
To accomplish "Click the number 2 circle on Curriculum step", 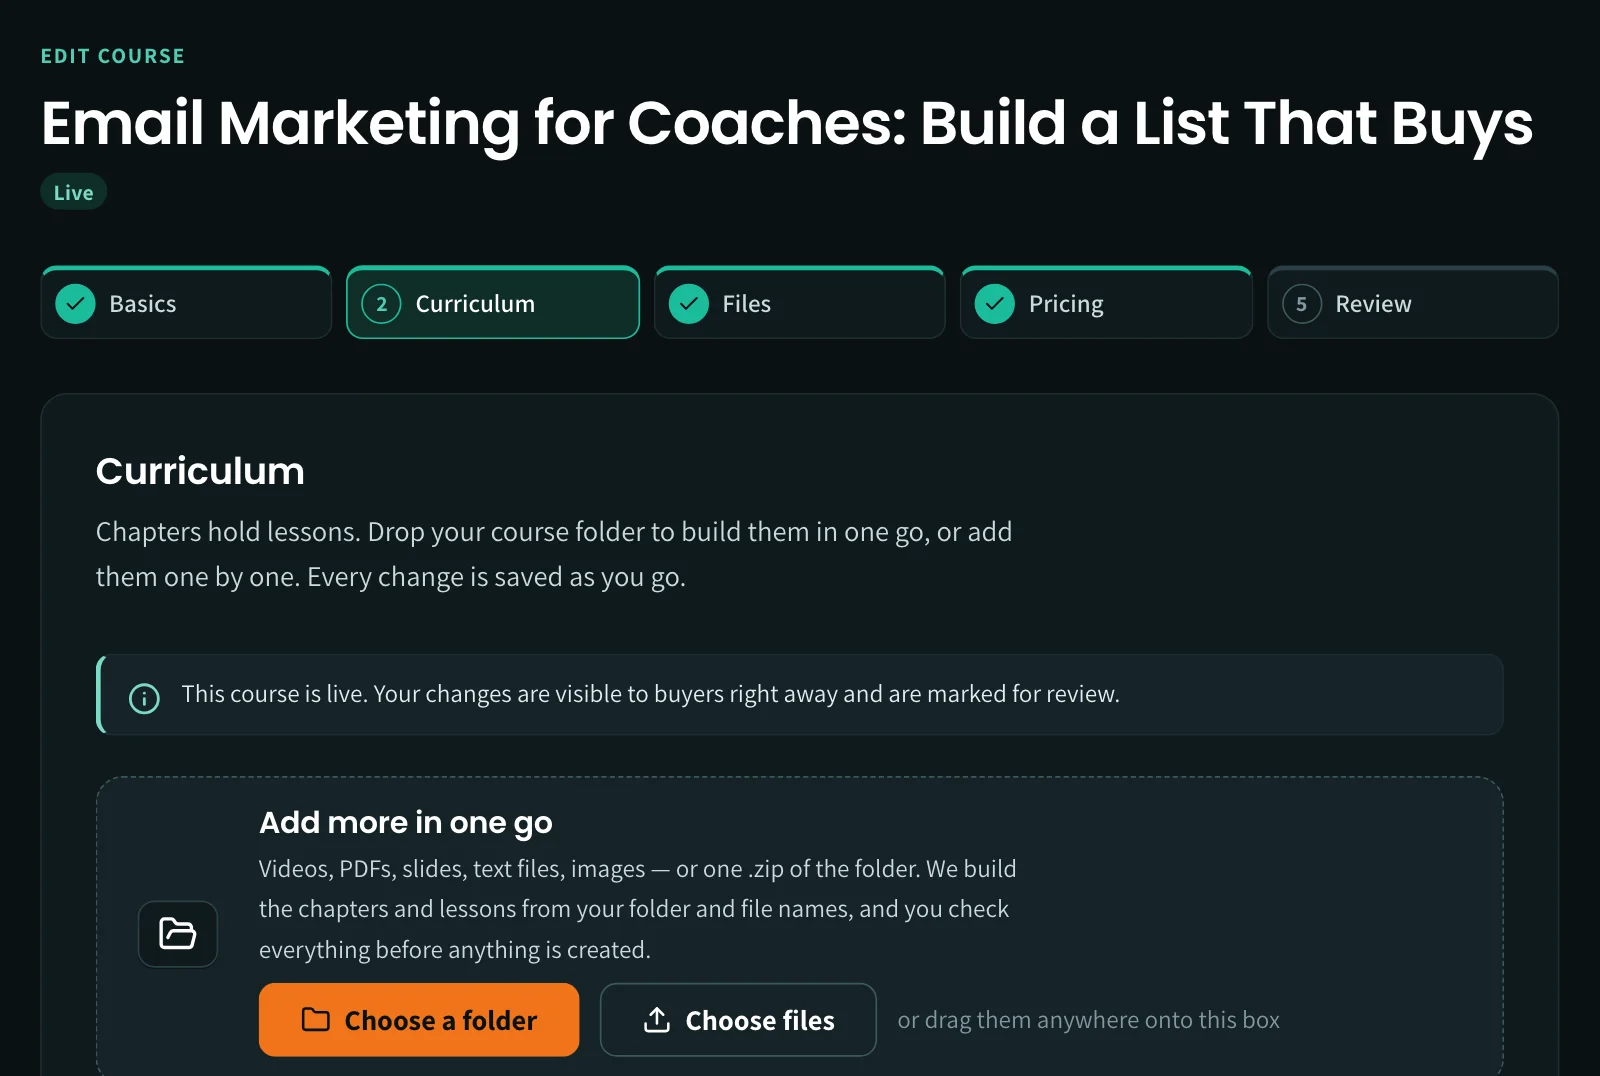I will (381, 304).
